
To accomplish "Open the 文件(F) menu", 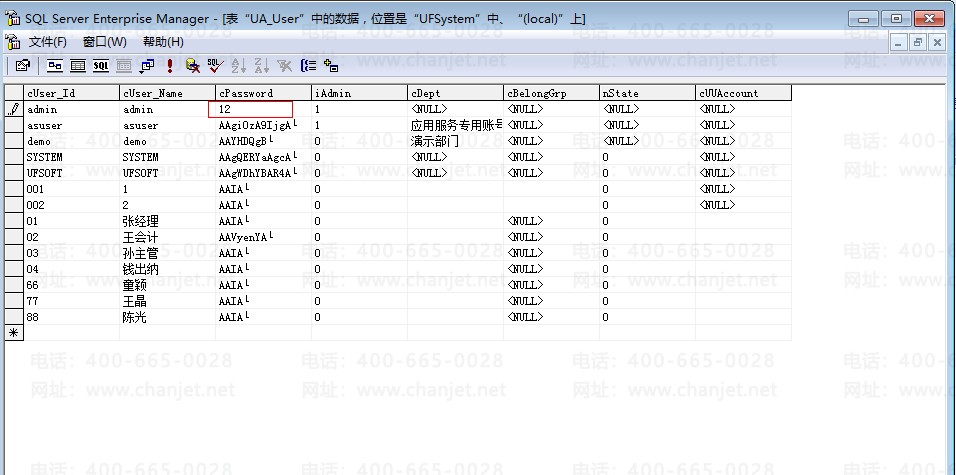I will [x=47, y=42].
